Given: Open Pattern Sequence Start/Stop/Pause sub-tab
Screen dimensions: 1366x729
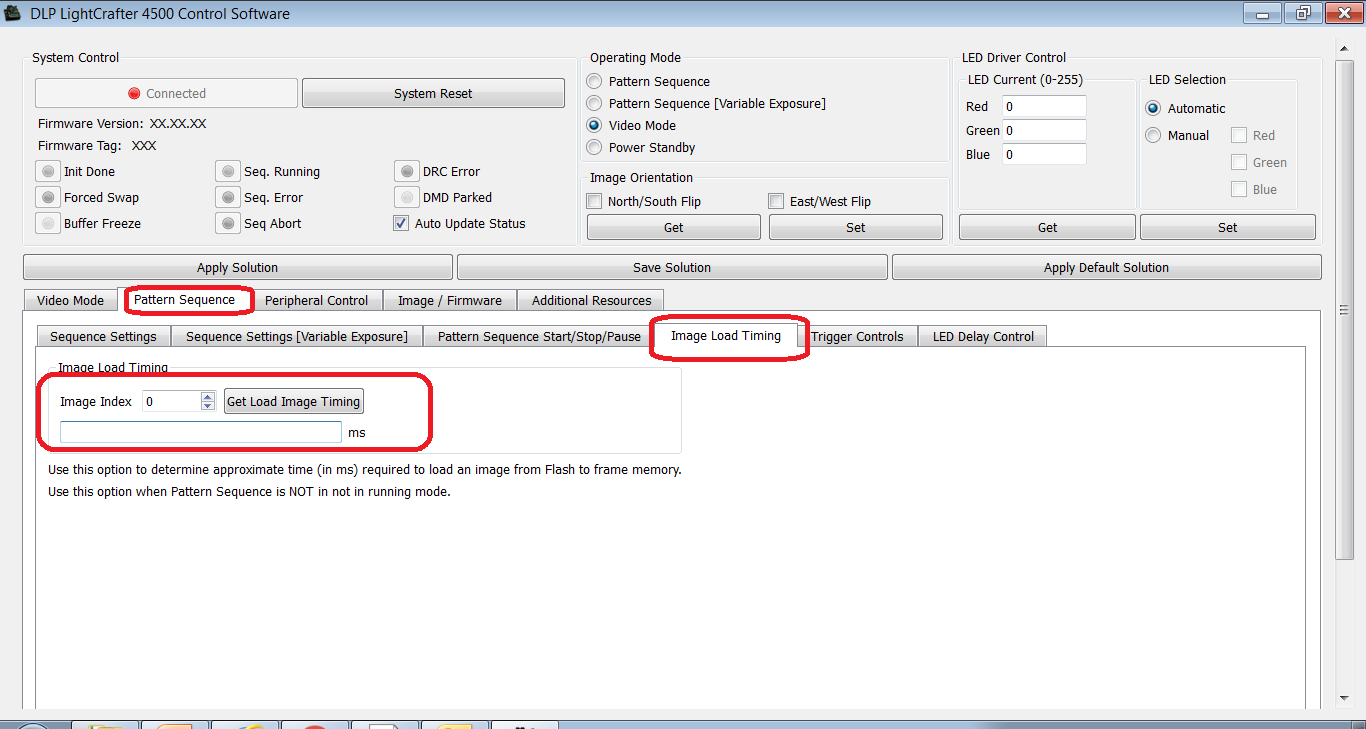Looking at the screenshot, I should pos(539,336).
